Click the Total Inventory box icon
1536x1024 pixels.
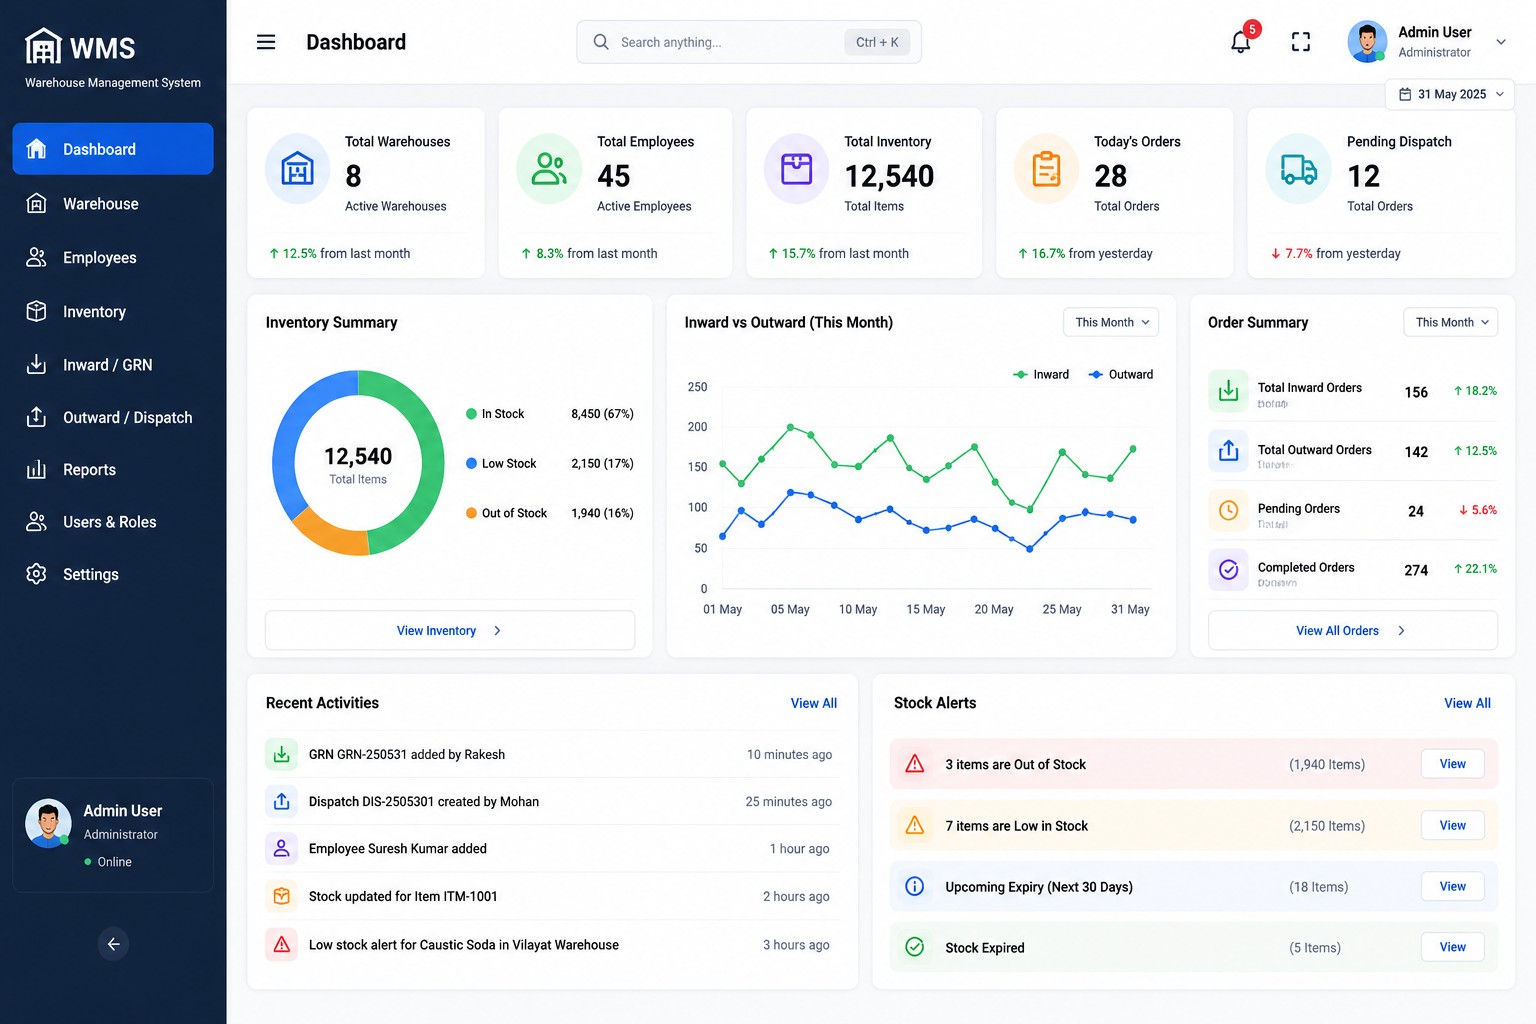tap(797, 169)
